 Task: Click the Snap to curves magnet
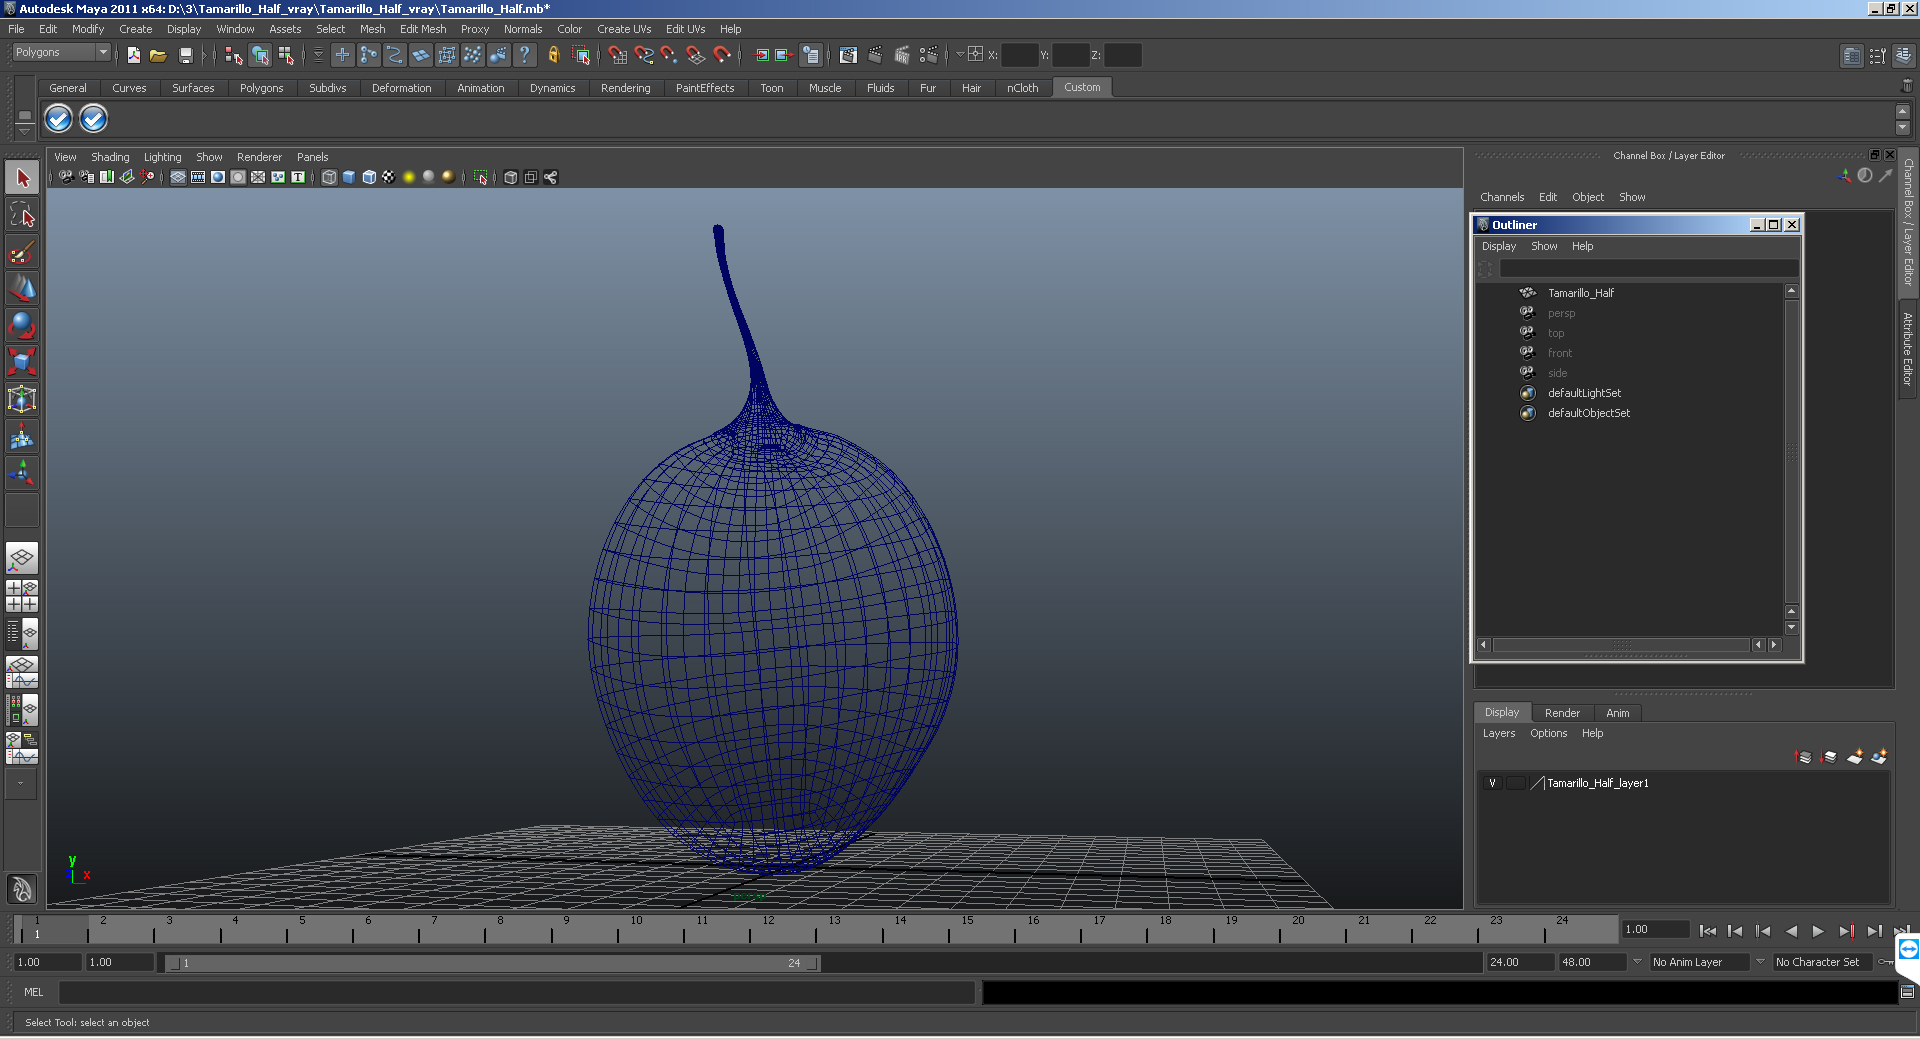tap(643, 55)
